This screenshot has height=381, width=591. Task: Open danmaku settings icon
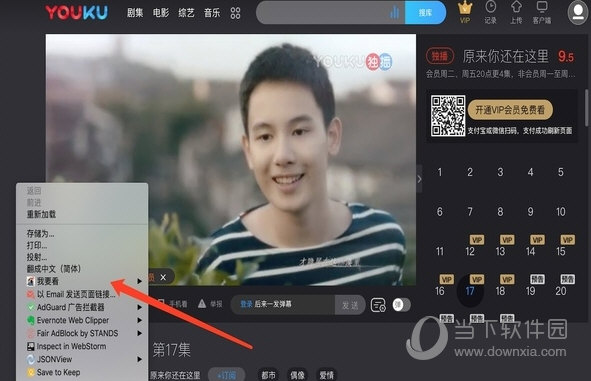coord(378,305)
